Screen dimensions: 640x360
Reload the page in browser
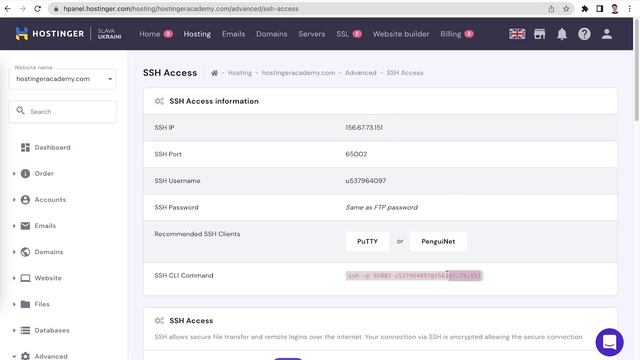(x=38, y=9)
